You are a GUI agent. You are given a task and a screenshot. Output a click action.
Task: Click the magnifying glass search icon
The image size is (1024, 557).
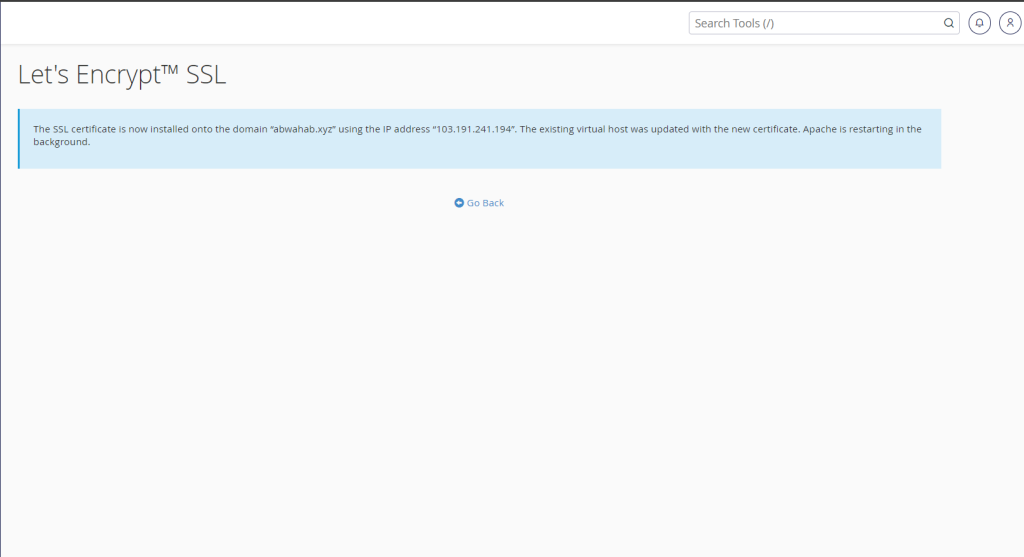948,23
